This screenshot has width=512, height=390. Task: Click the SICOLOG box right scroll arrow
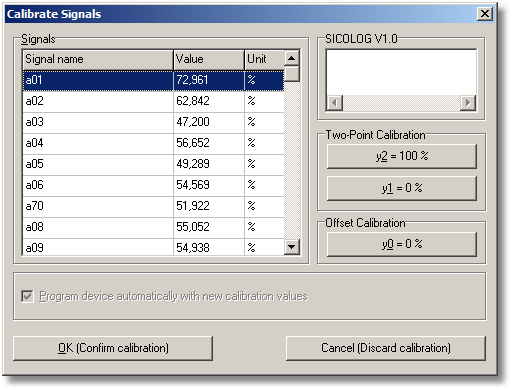click(x=468, y=102)
